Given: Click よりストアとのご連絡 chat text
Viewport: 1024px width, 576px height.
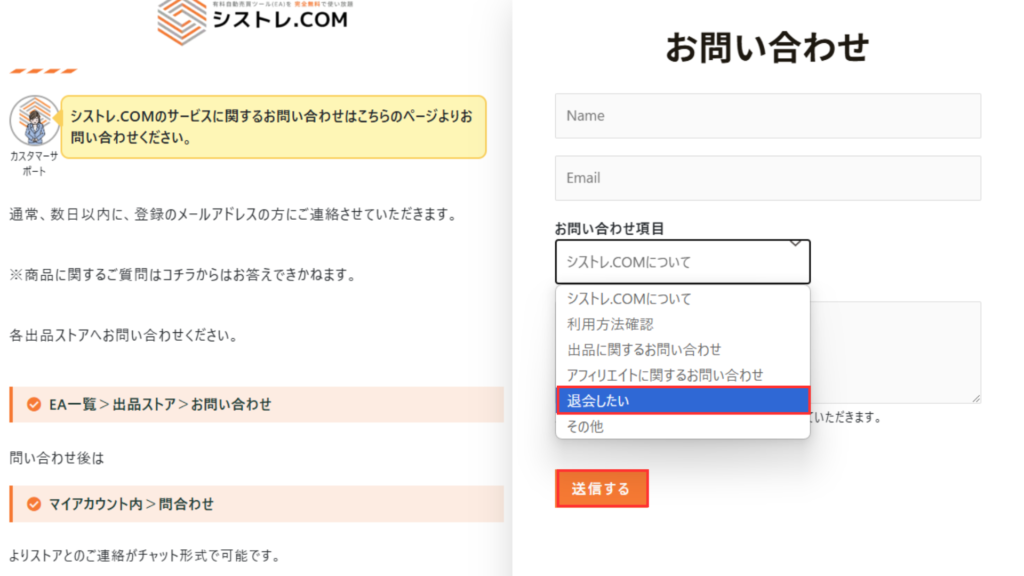Looking at the screenshot, I should click(145, 556).
